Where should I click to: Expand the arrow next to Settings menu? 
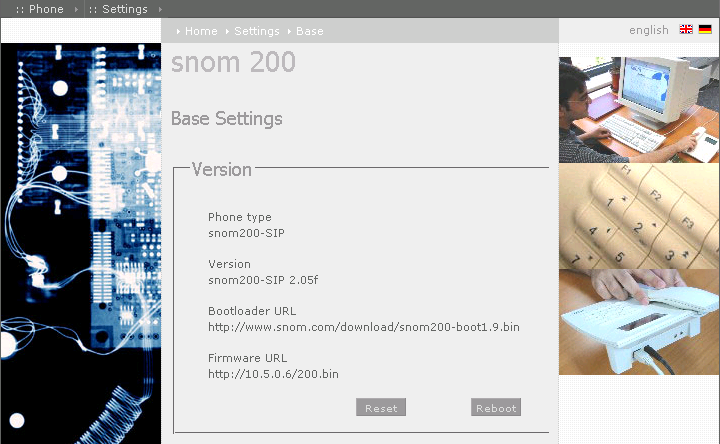click(x=160, y=9)
